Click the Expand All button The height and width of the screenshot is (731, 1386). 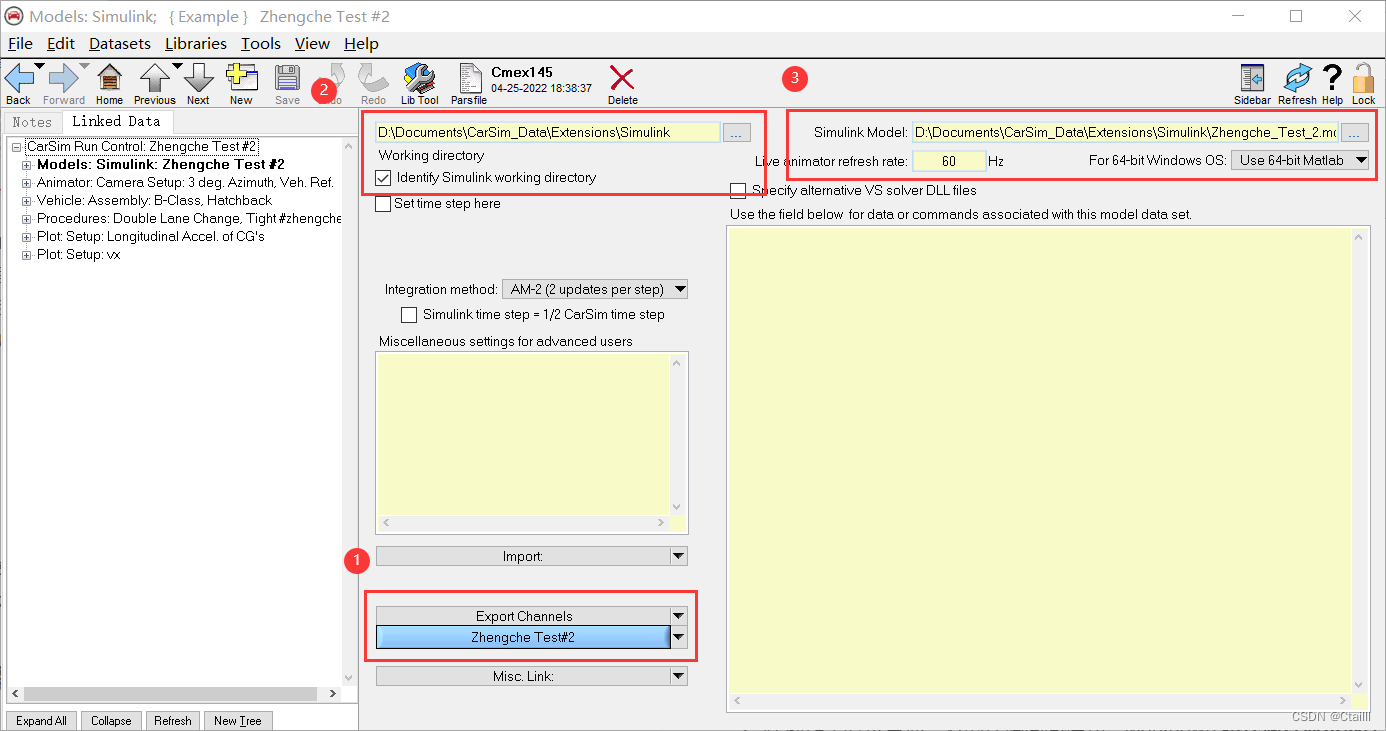click(42, 720)
